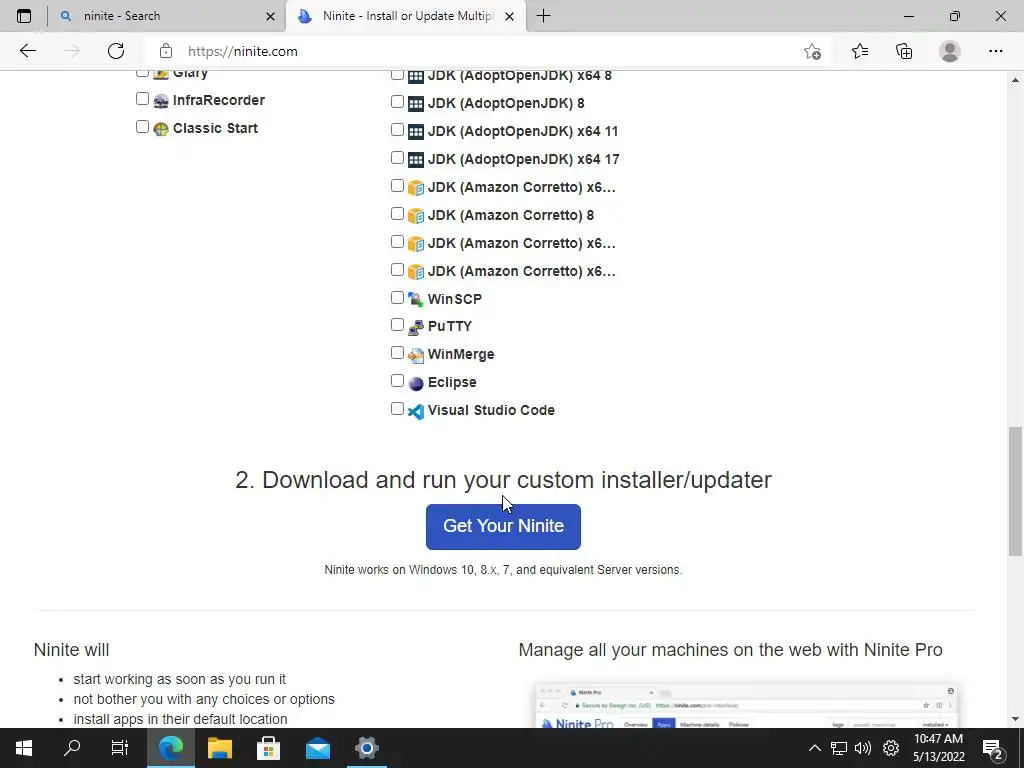Screen dimensions: 1024x768
Task: Click the Classic Start app icon
Action: (161, 129)
